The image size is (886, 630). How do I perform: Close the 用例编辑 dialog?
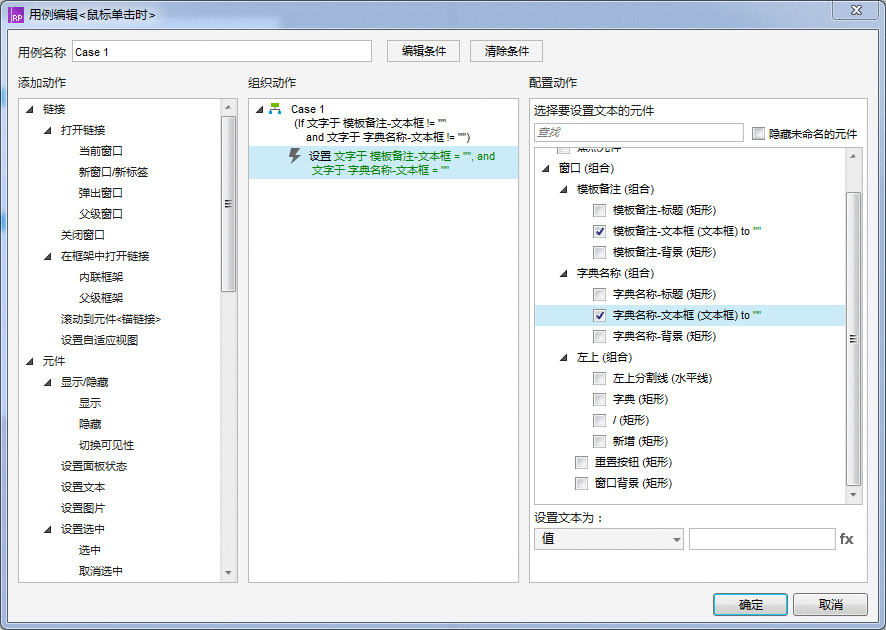[855, 10]
